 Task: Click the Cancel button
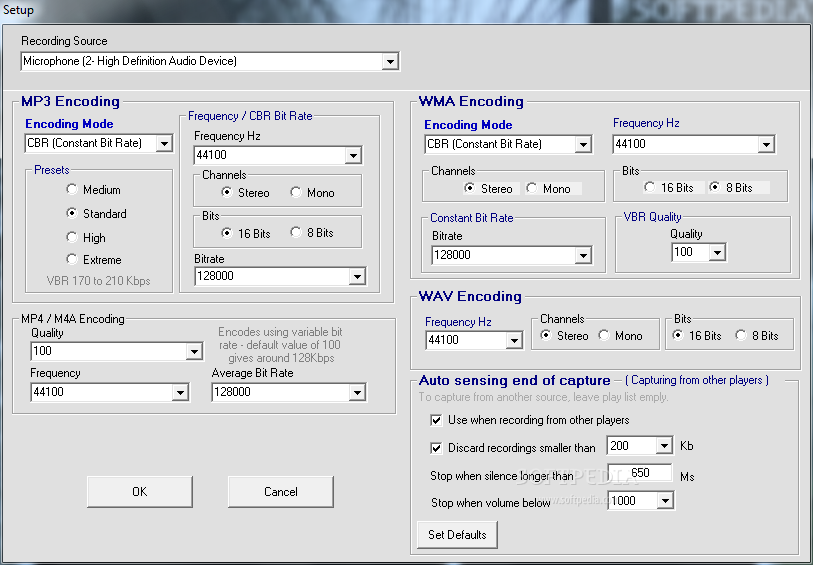click(x=281, y=491)
